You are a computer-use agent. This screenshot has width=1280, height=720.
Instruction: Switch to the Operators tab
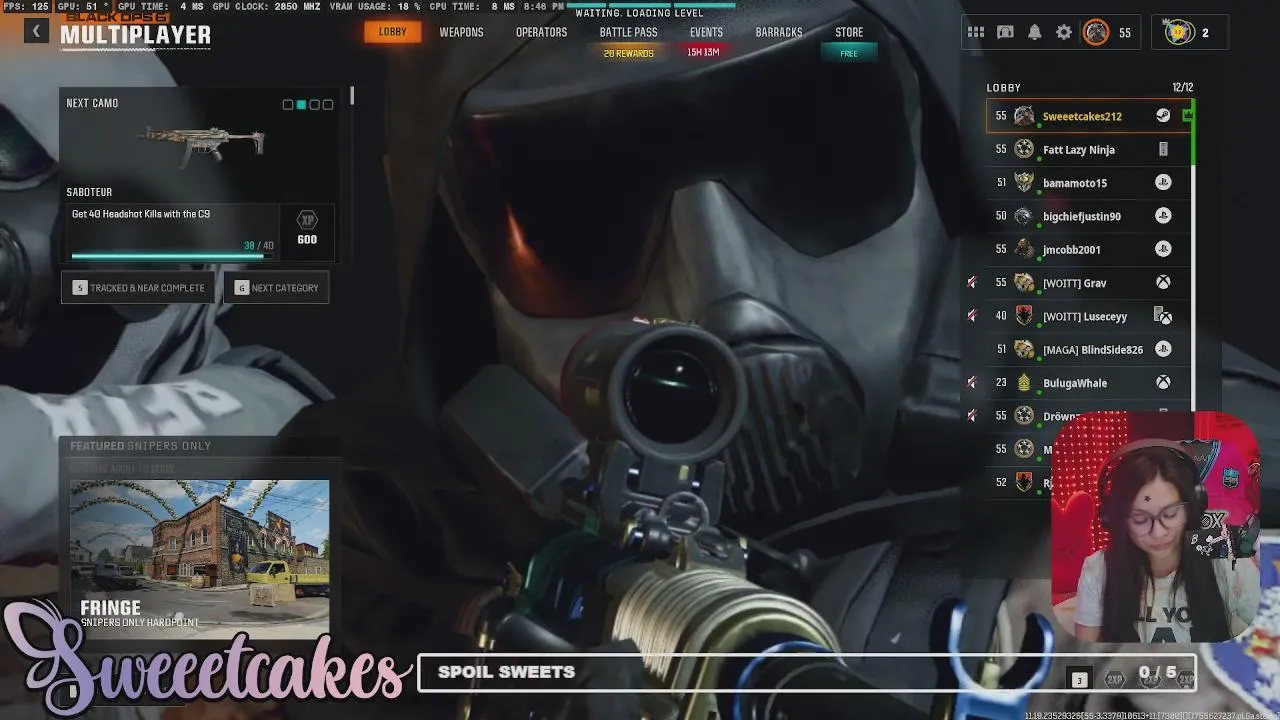click(541, 32)
